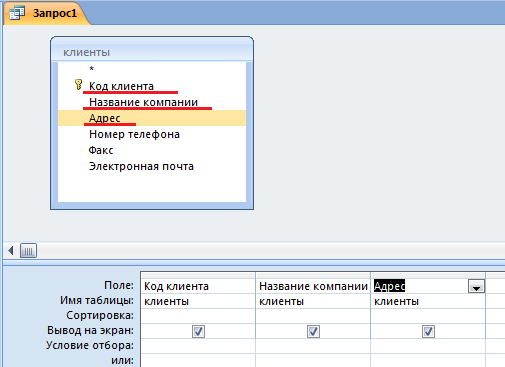The width and height of the screenshot is (505, 367).
Task: Click the или: row label
Action: click(122, 360)
